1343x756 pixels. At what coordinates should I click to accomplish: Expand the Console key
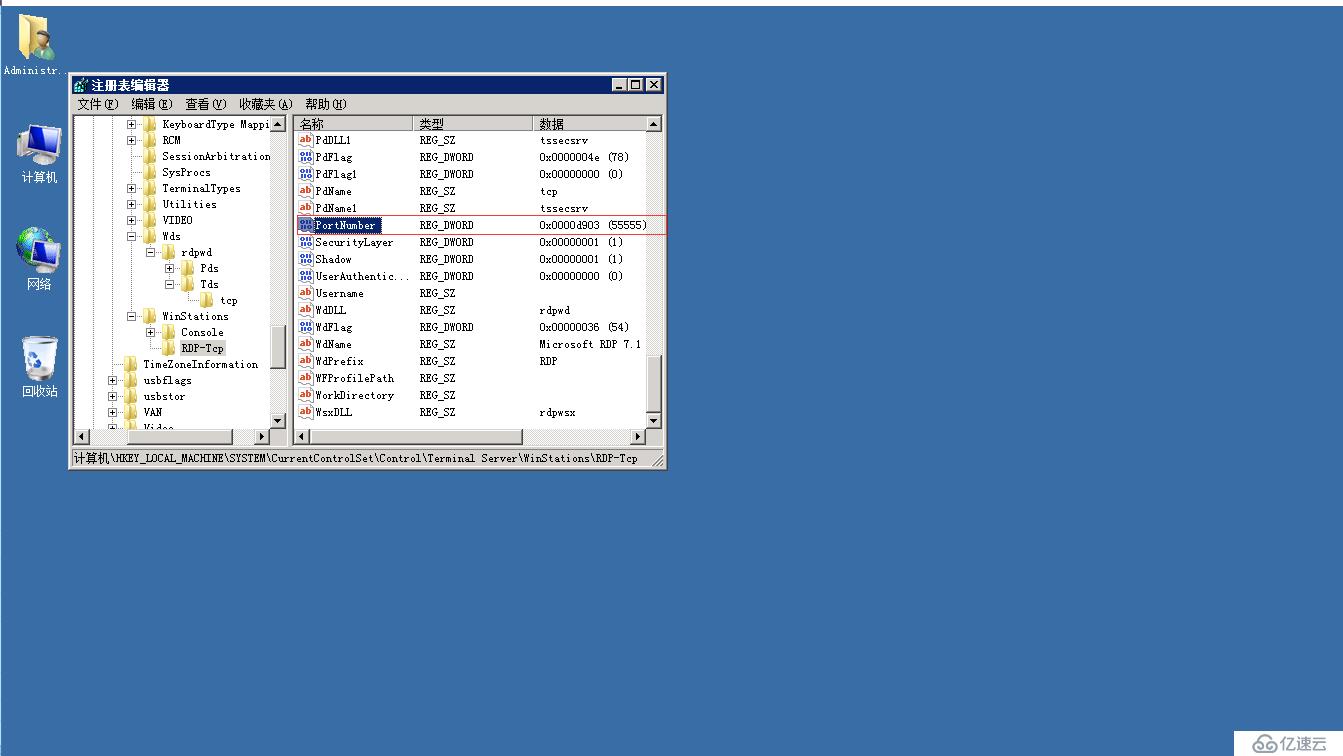click(x=150, y=332)
